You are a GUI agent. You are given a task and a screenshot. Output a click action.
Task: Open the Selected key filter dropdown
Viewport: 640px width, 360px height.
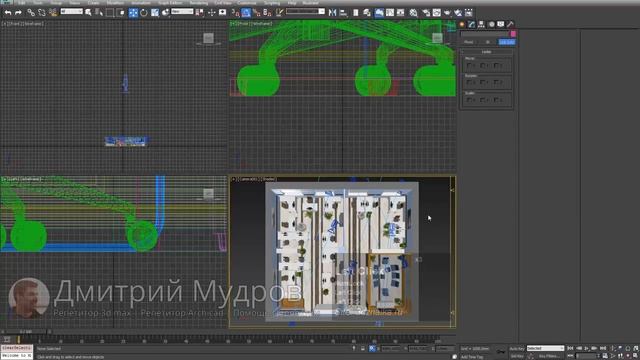[545, 348]
